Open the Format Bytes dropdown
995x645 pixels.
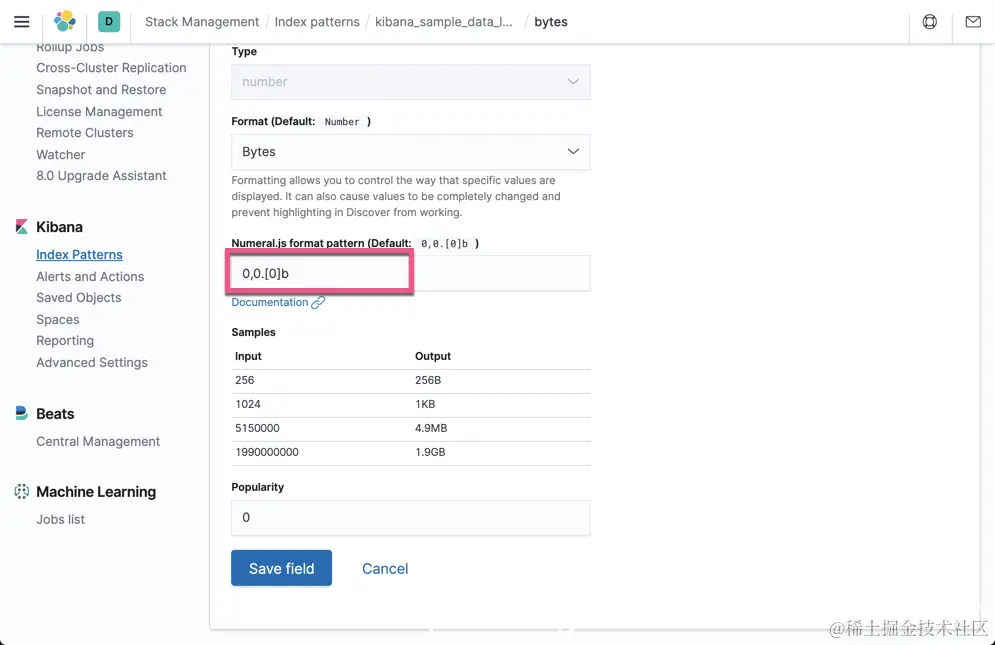[x=411, y=152]
